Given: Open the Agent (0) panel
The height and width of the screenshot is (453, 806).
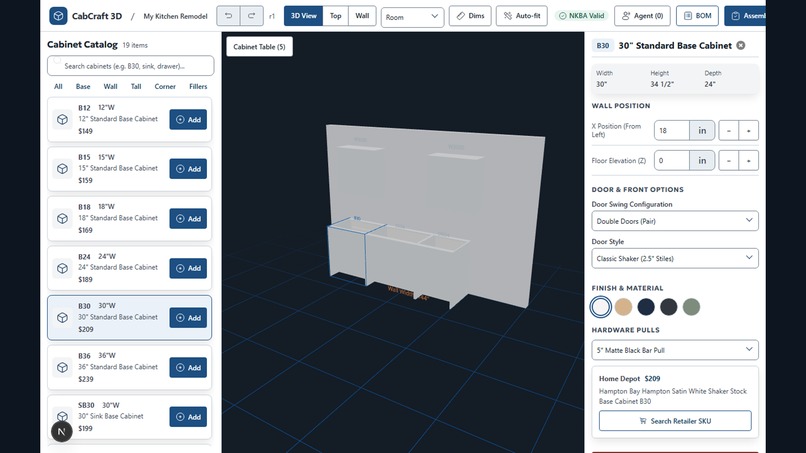Looking at the screenshot, I should point(643,16).
